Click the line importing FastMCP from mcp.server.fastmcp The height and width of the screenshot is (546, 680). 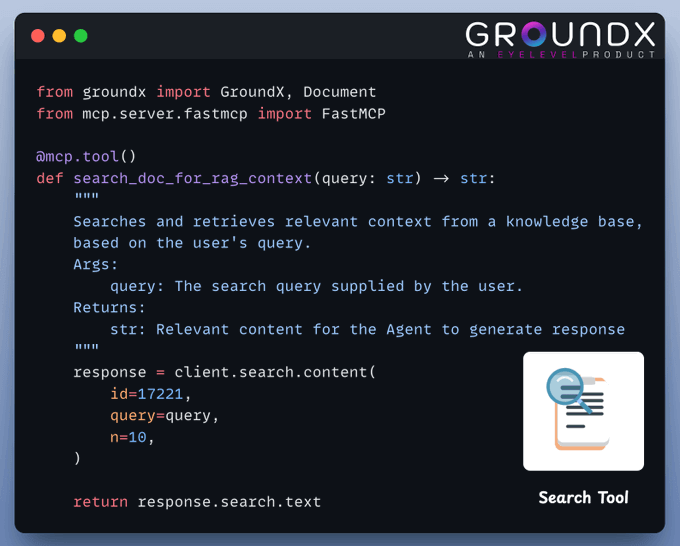211,114
